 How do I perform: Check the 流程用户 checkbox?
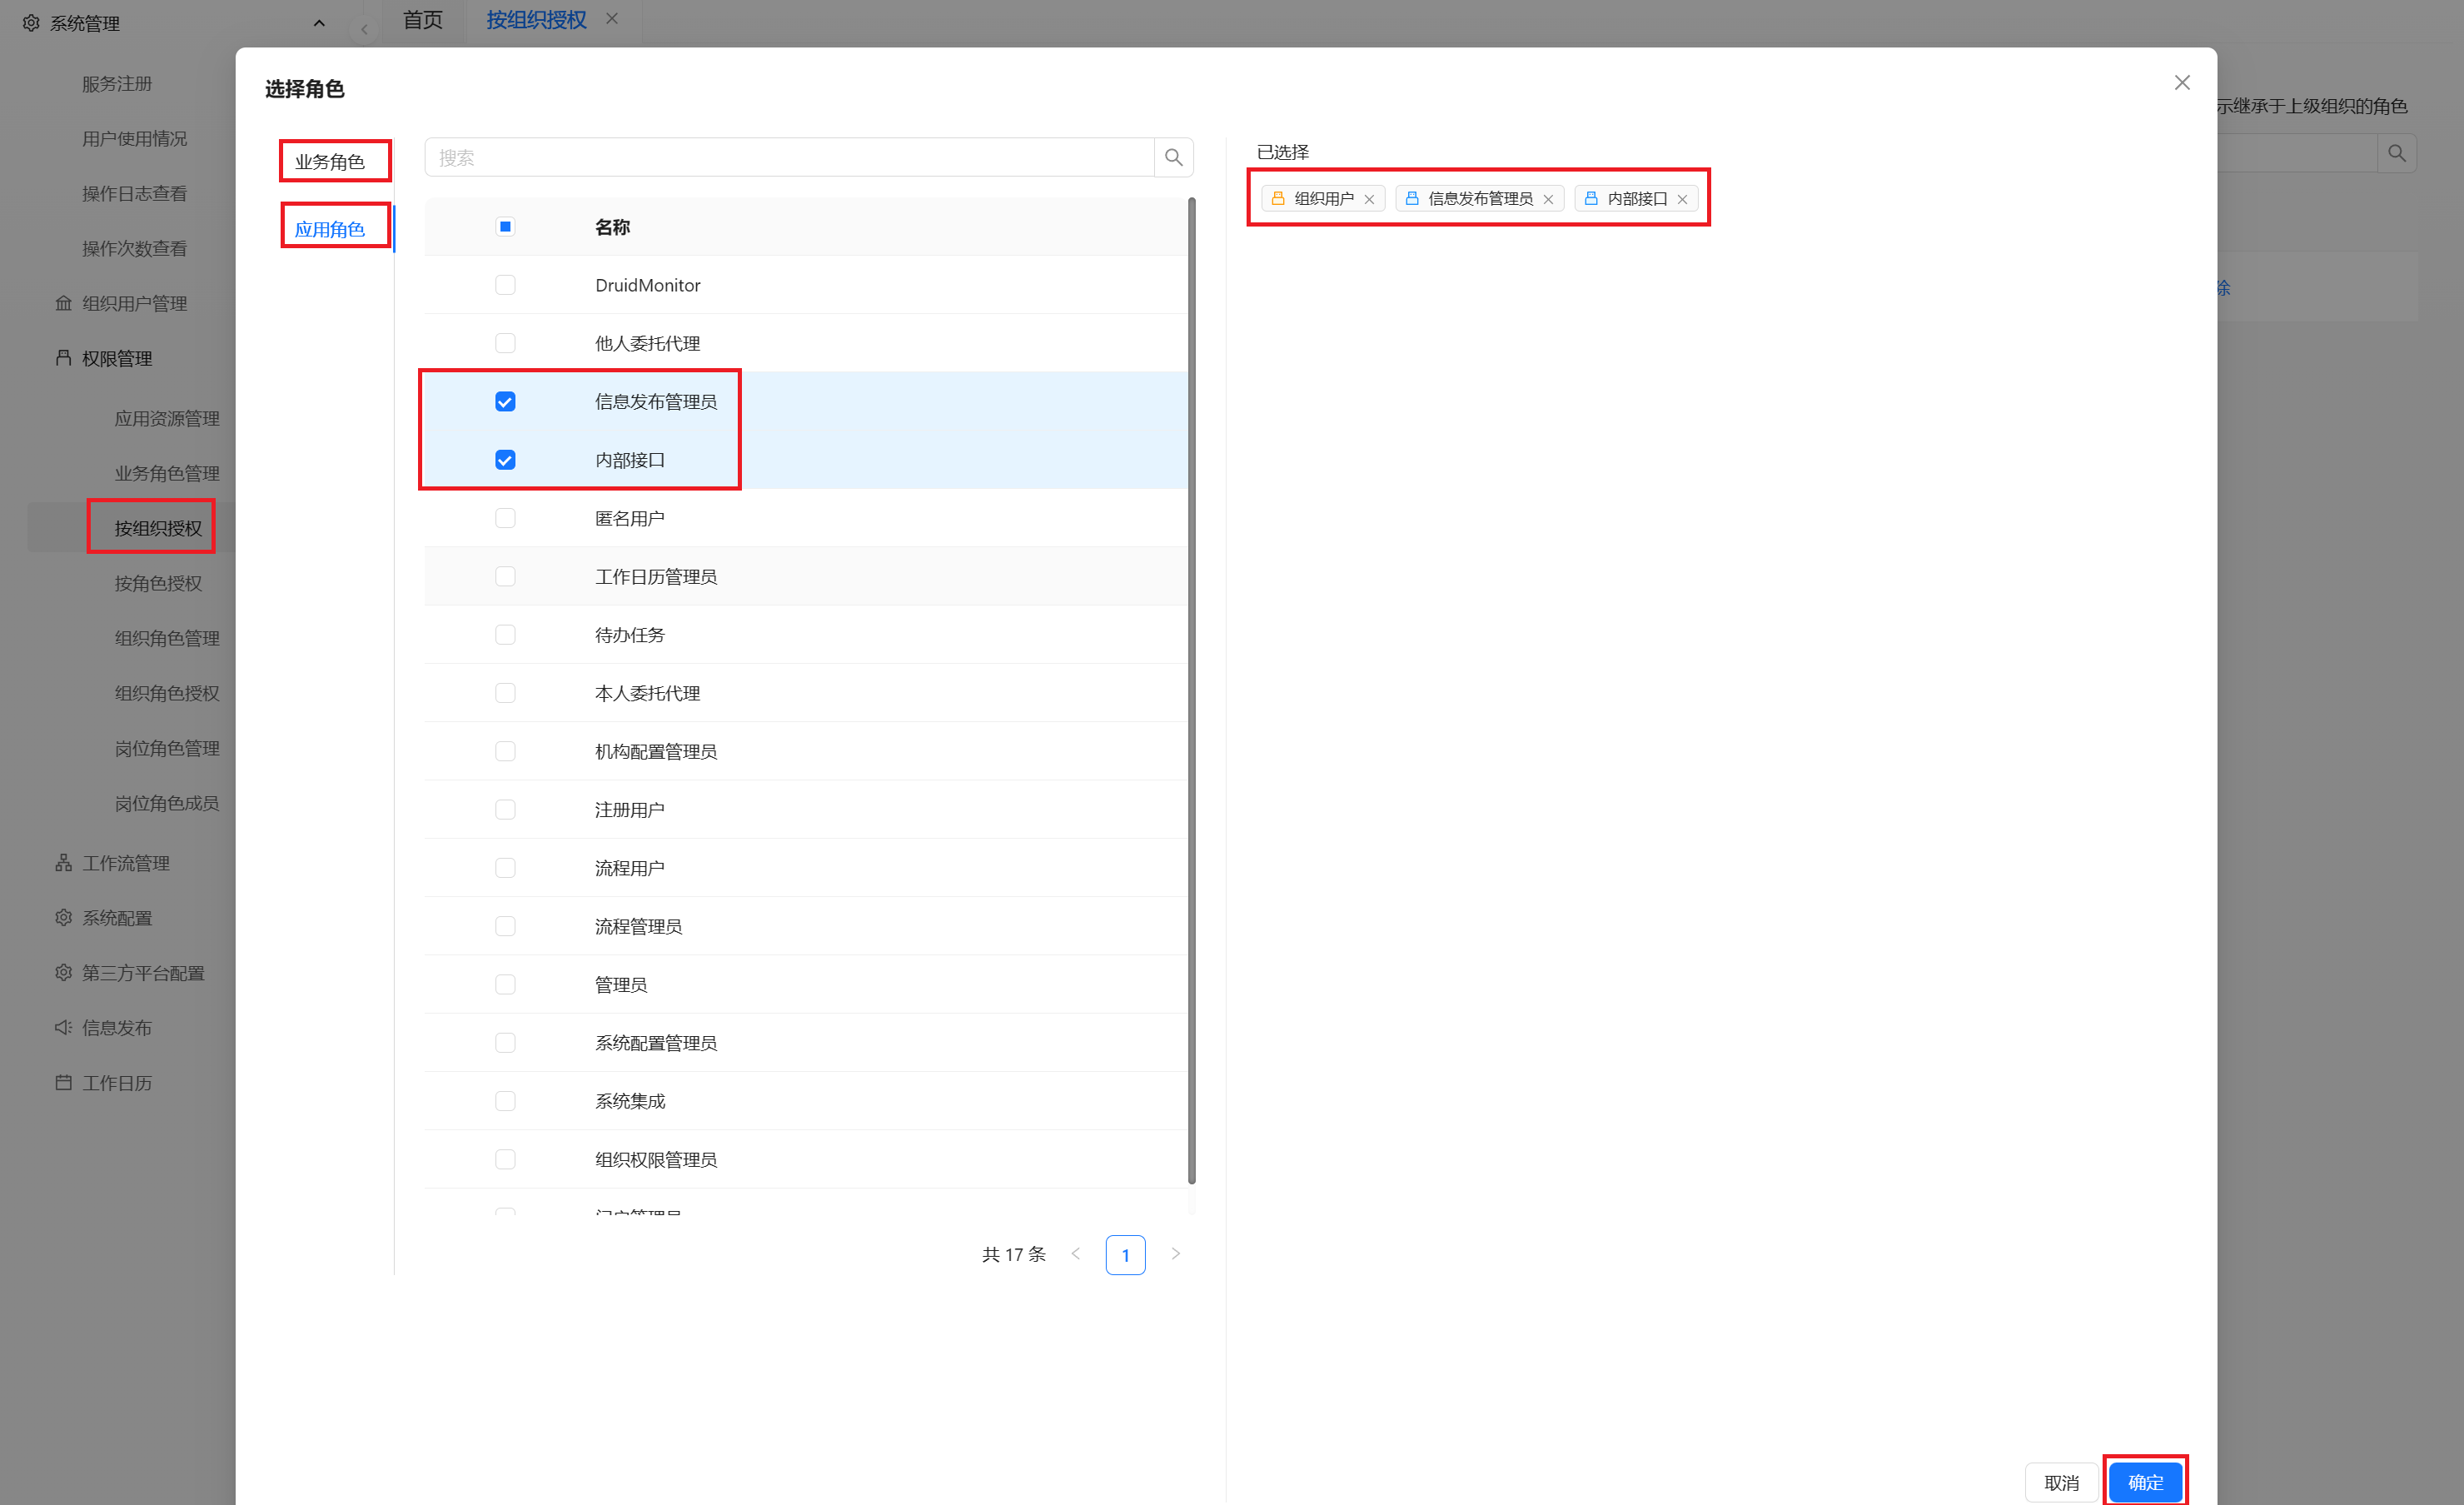point(505,868)
